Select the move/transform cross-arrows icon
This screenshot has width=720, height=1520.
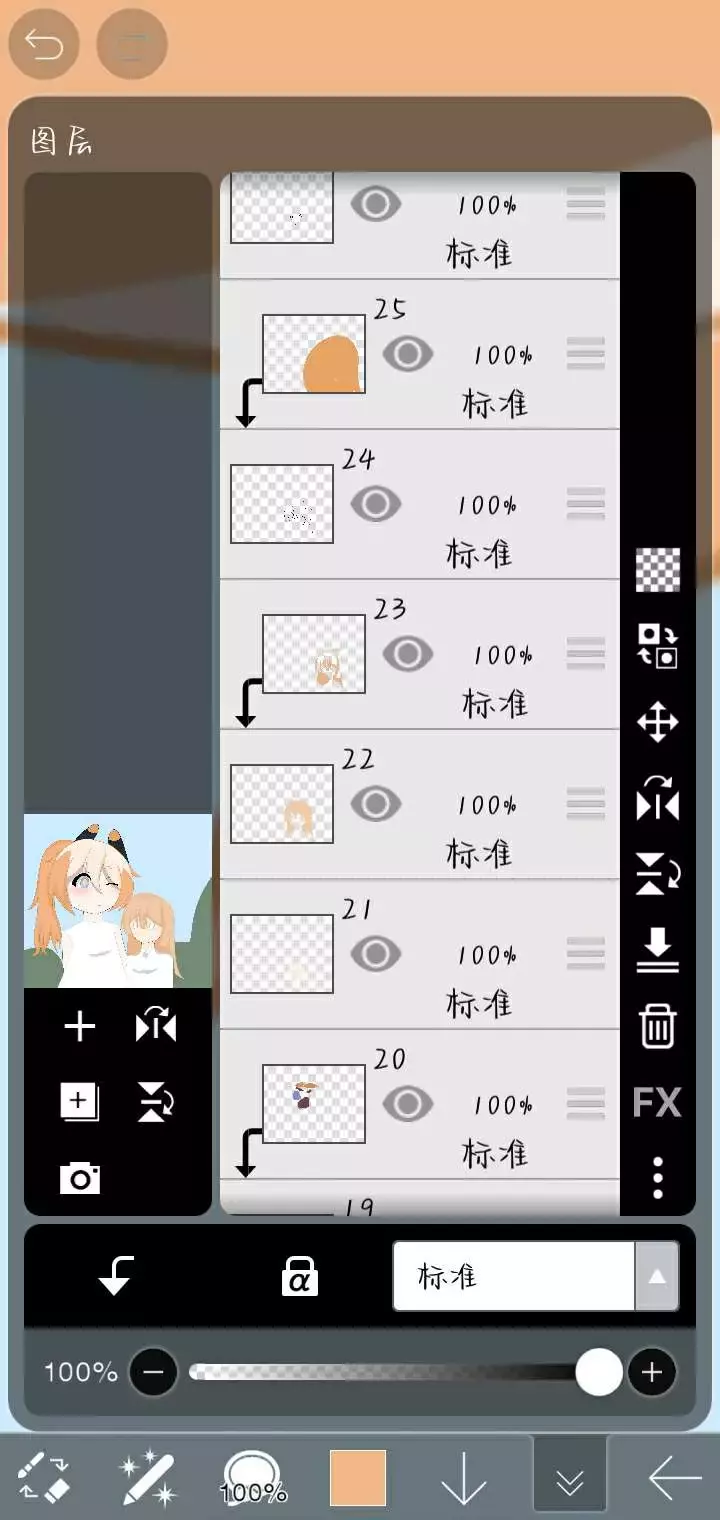click(657, 722)
